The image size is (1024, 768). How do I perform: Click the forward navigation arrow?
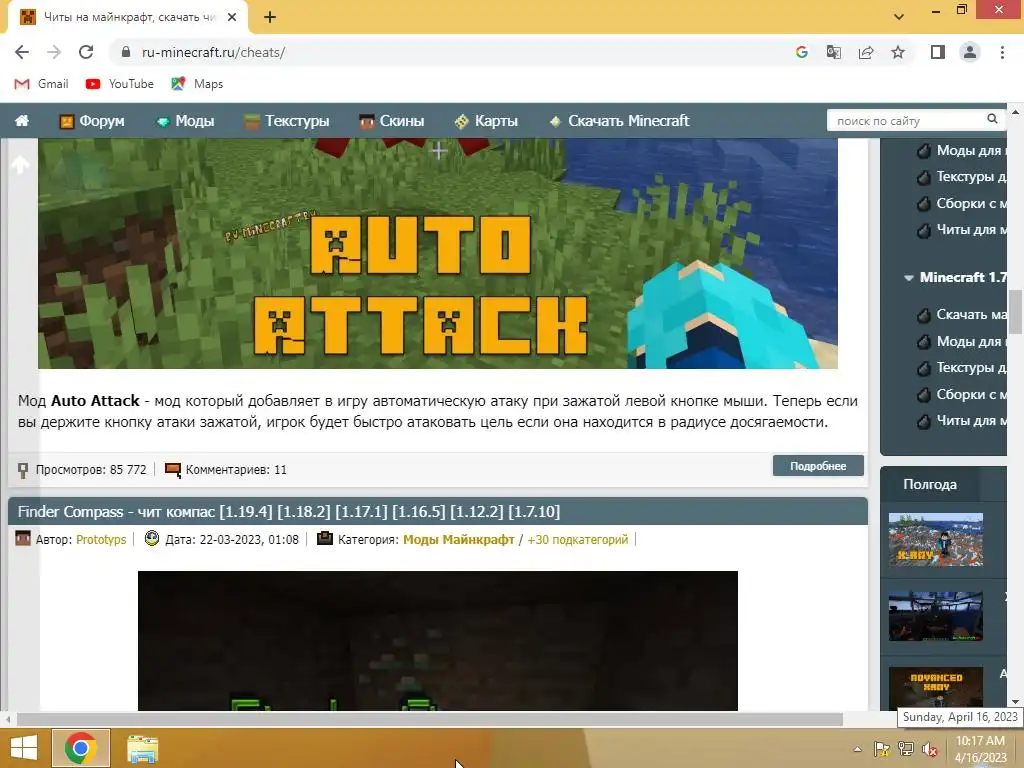coord(54,52)
